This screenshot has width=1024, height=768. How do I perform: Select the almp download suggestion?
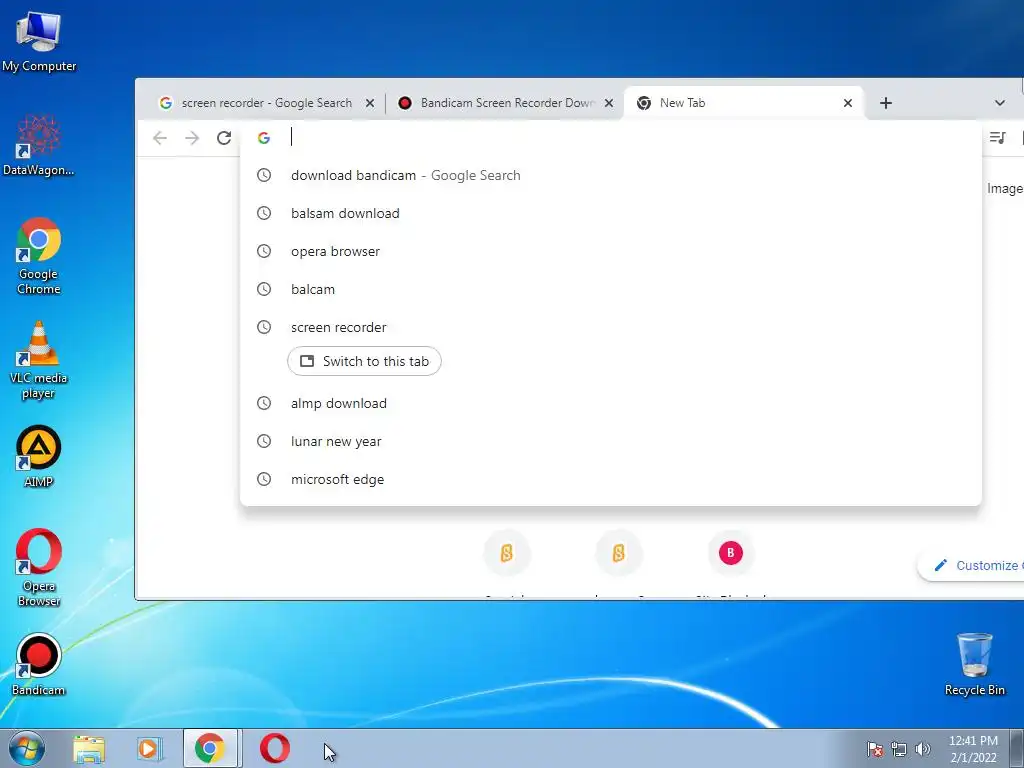pyautogui.click(x=611, y=403)
